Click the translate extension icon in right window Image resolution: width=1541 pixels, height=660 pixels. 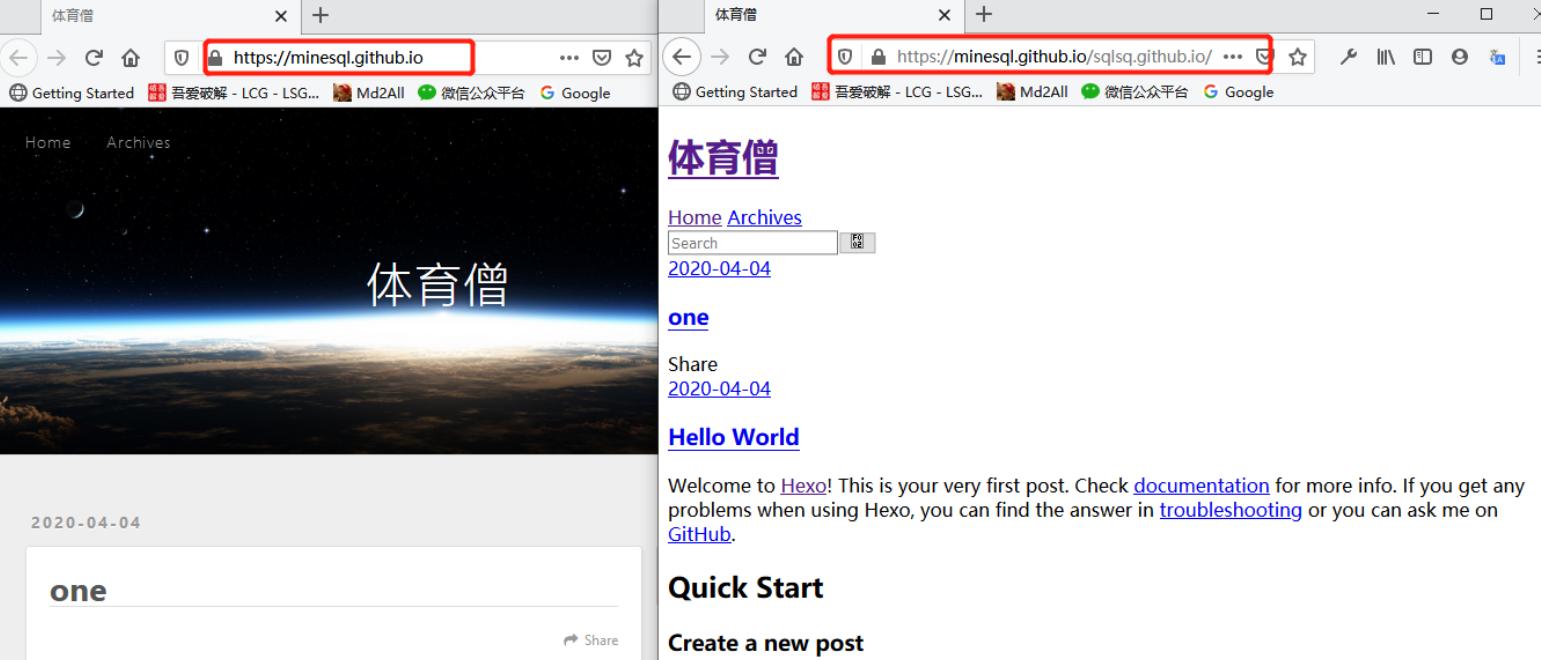[1497, 58]
